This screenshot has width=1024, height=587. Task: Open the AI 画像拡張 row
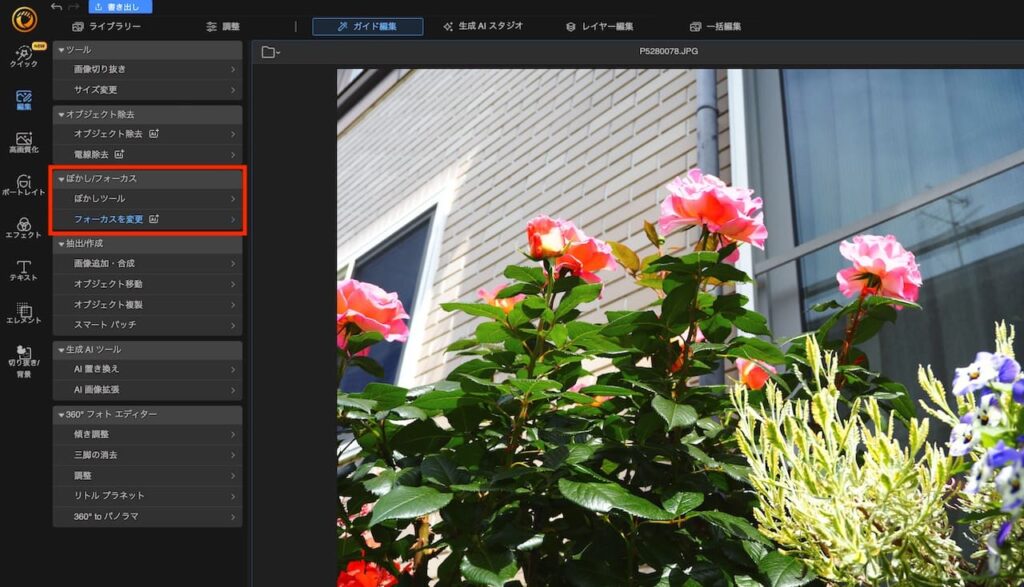pyautogui.click(x=148, y=390)
